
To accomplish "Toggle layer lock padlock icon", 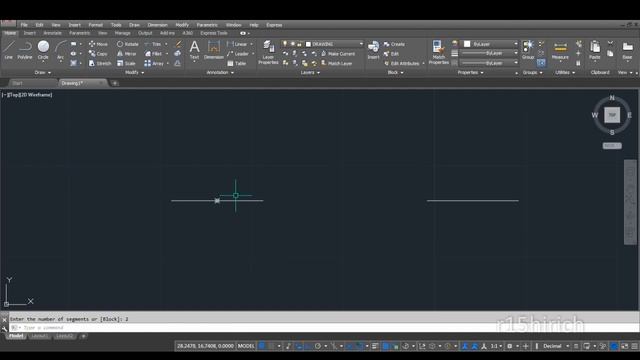I will coord(299,44).
